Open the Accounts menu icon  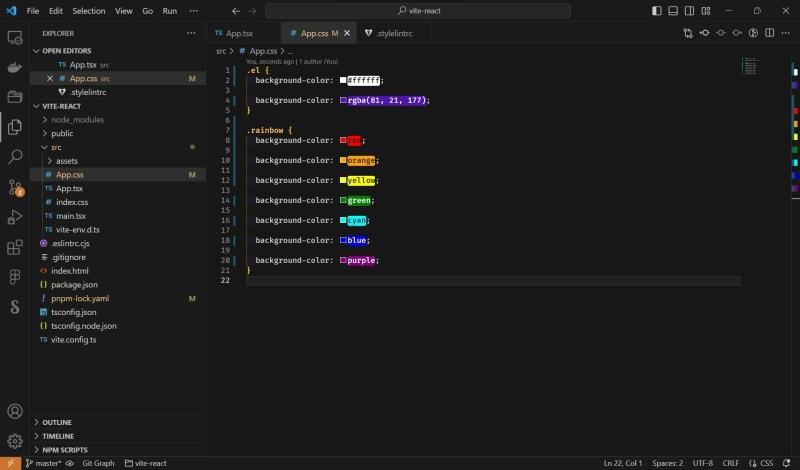click(15, 411)
